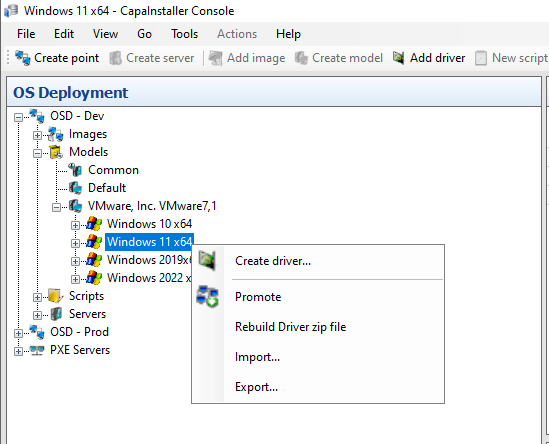Open the Tools menu

pos(185,34)
